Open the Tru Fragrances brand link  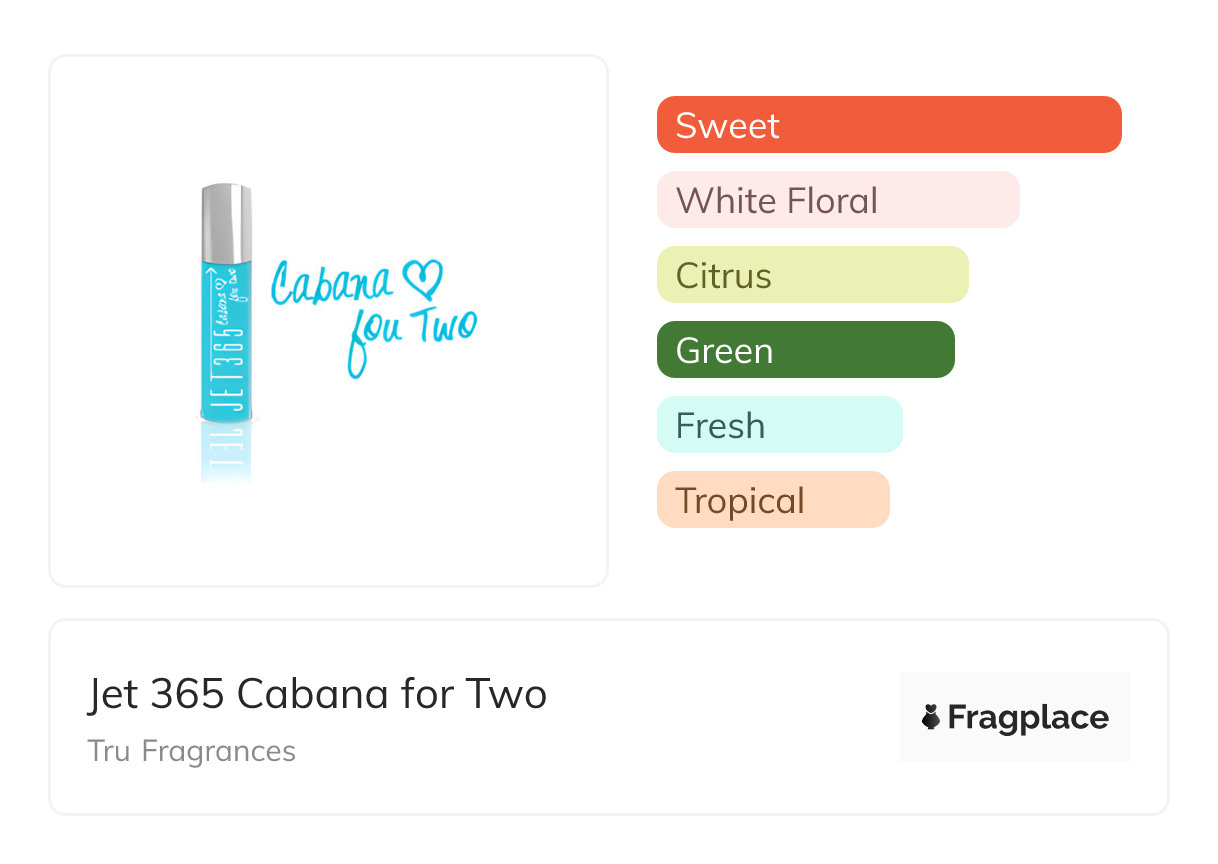click(x=191, y=751)
